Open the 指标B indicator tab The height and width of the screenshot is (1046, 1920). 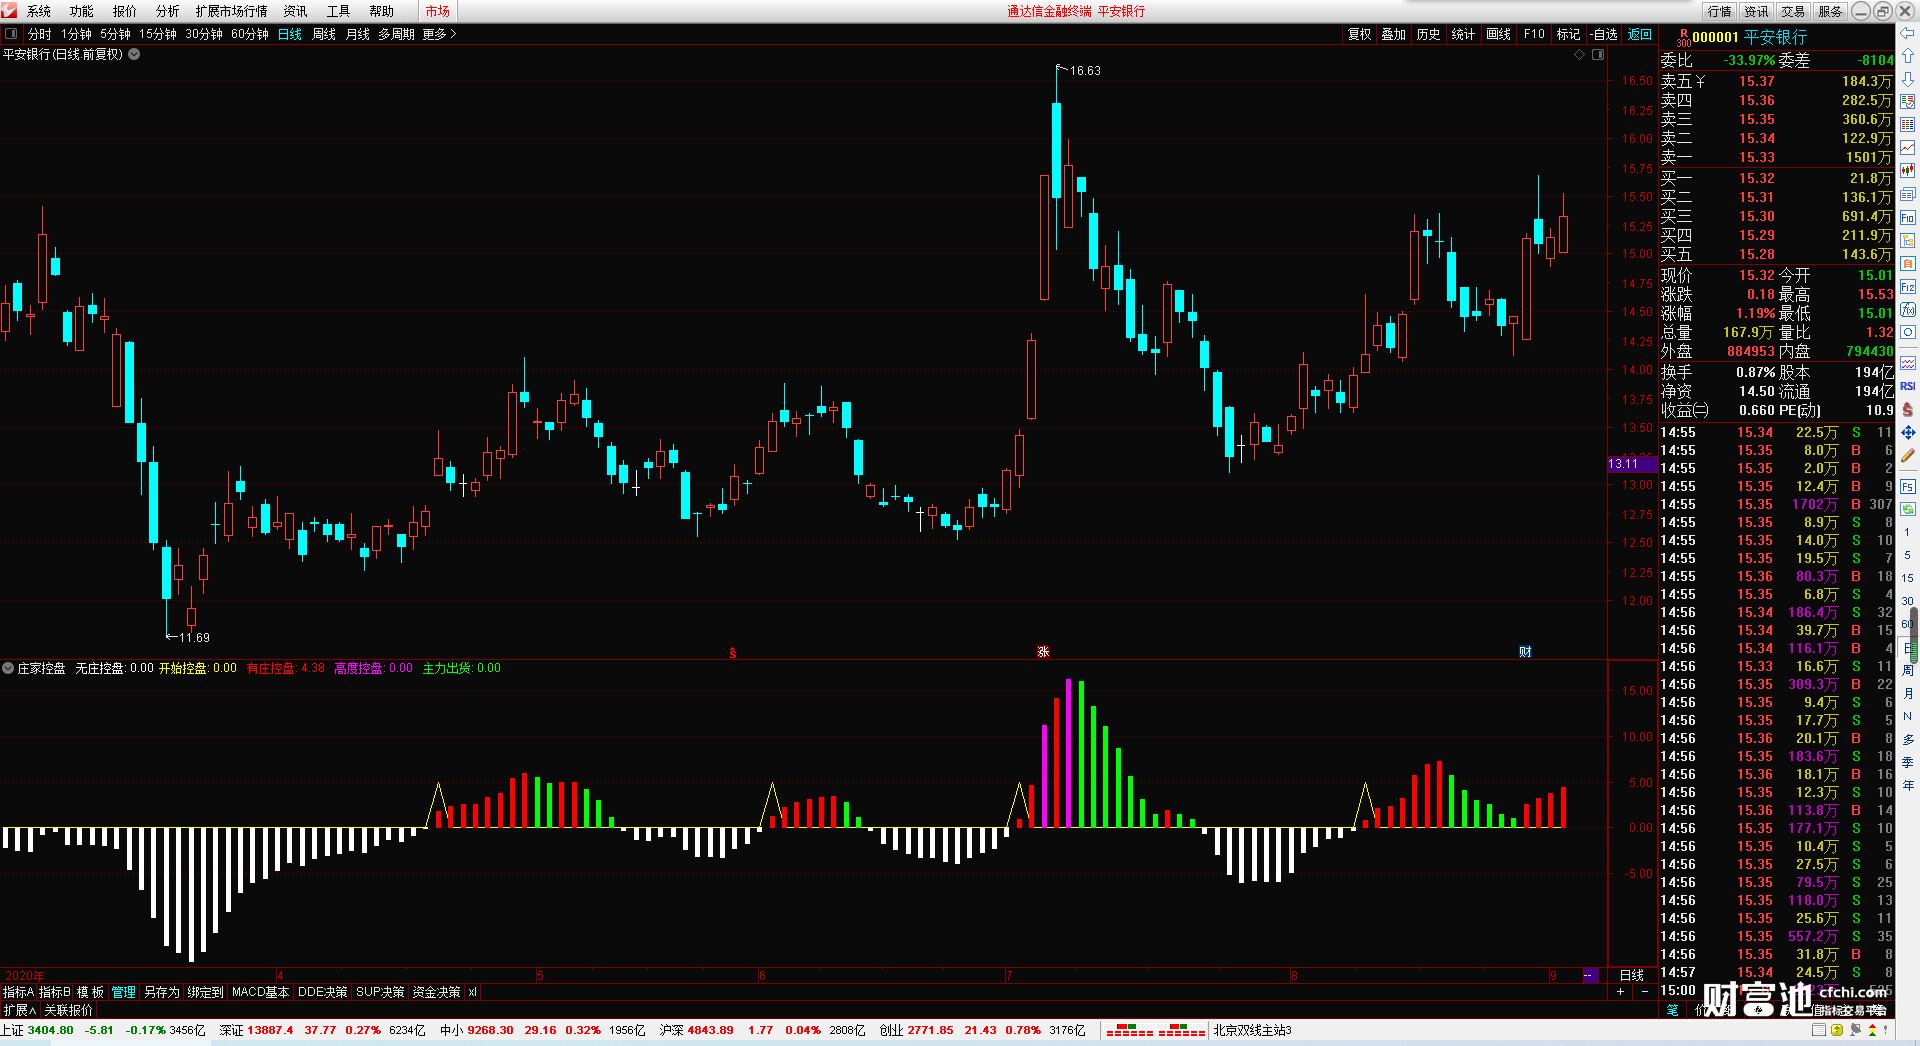coord(55,992)
